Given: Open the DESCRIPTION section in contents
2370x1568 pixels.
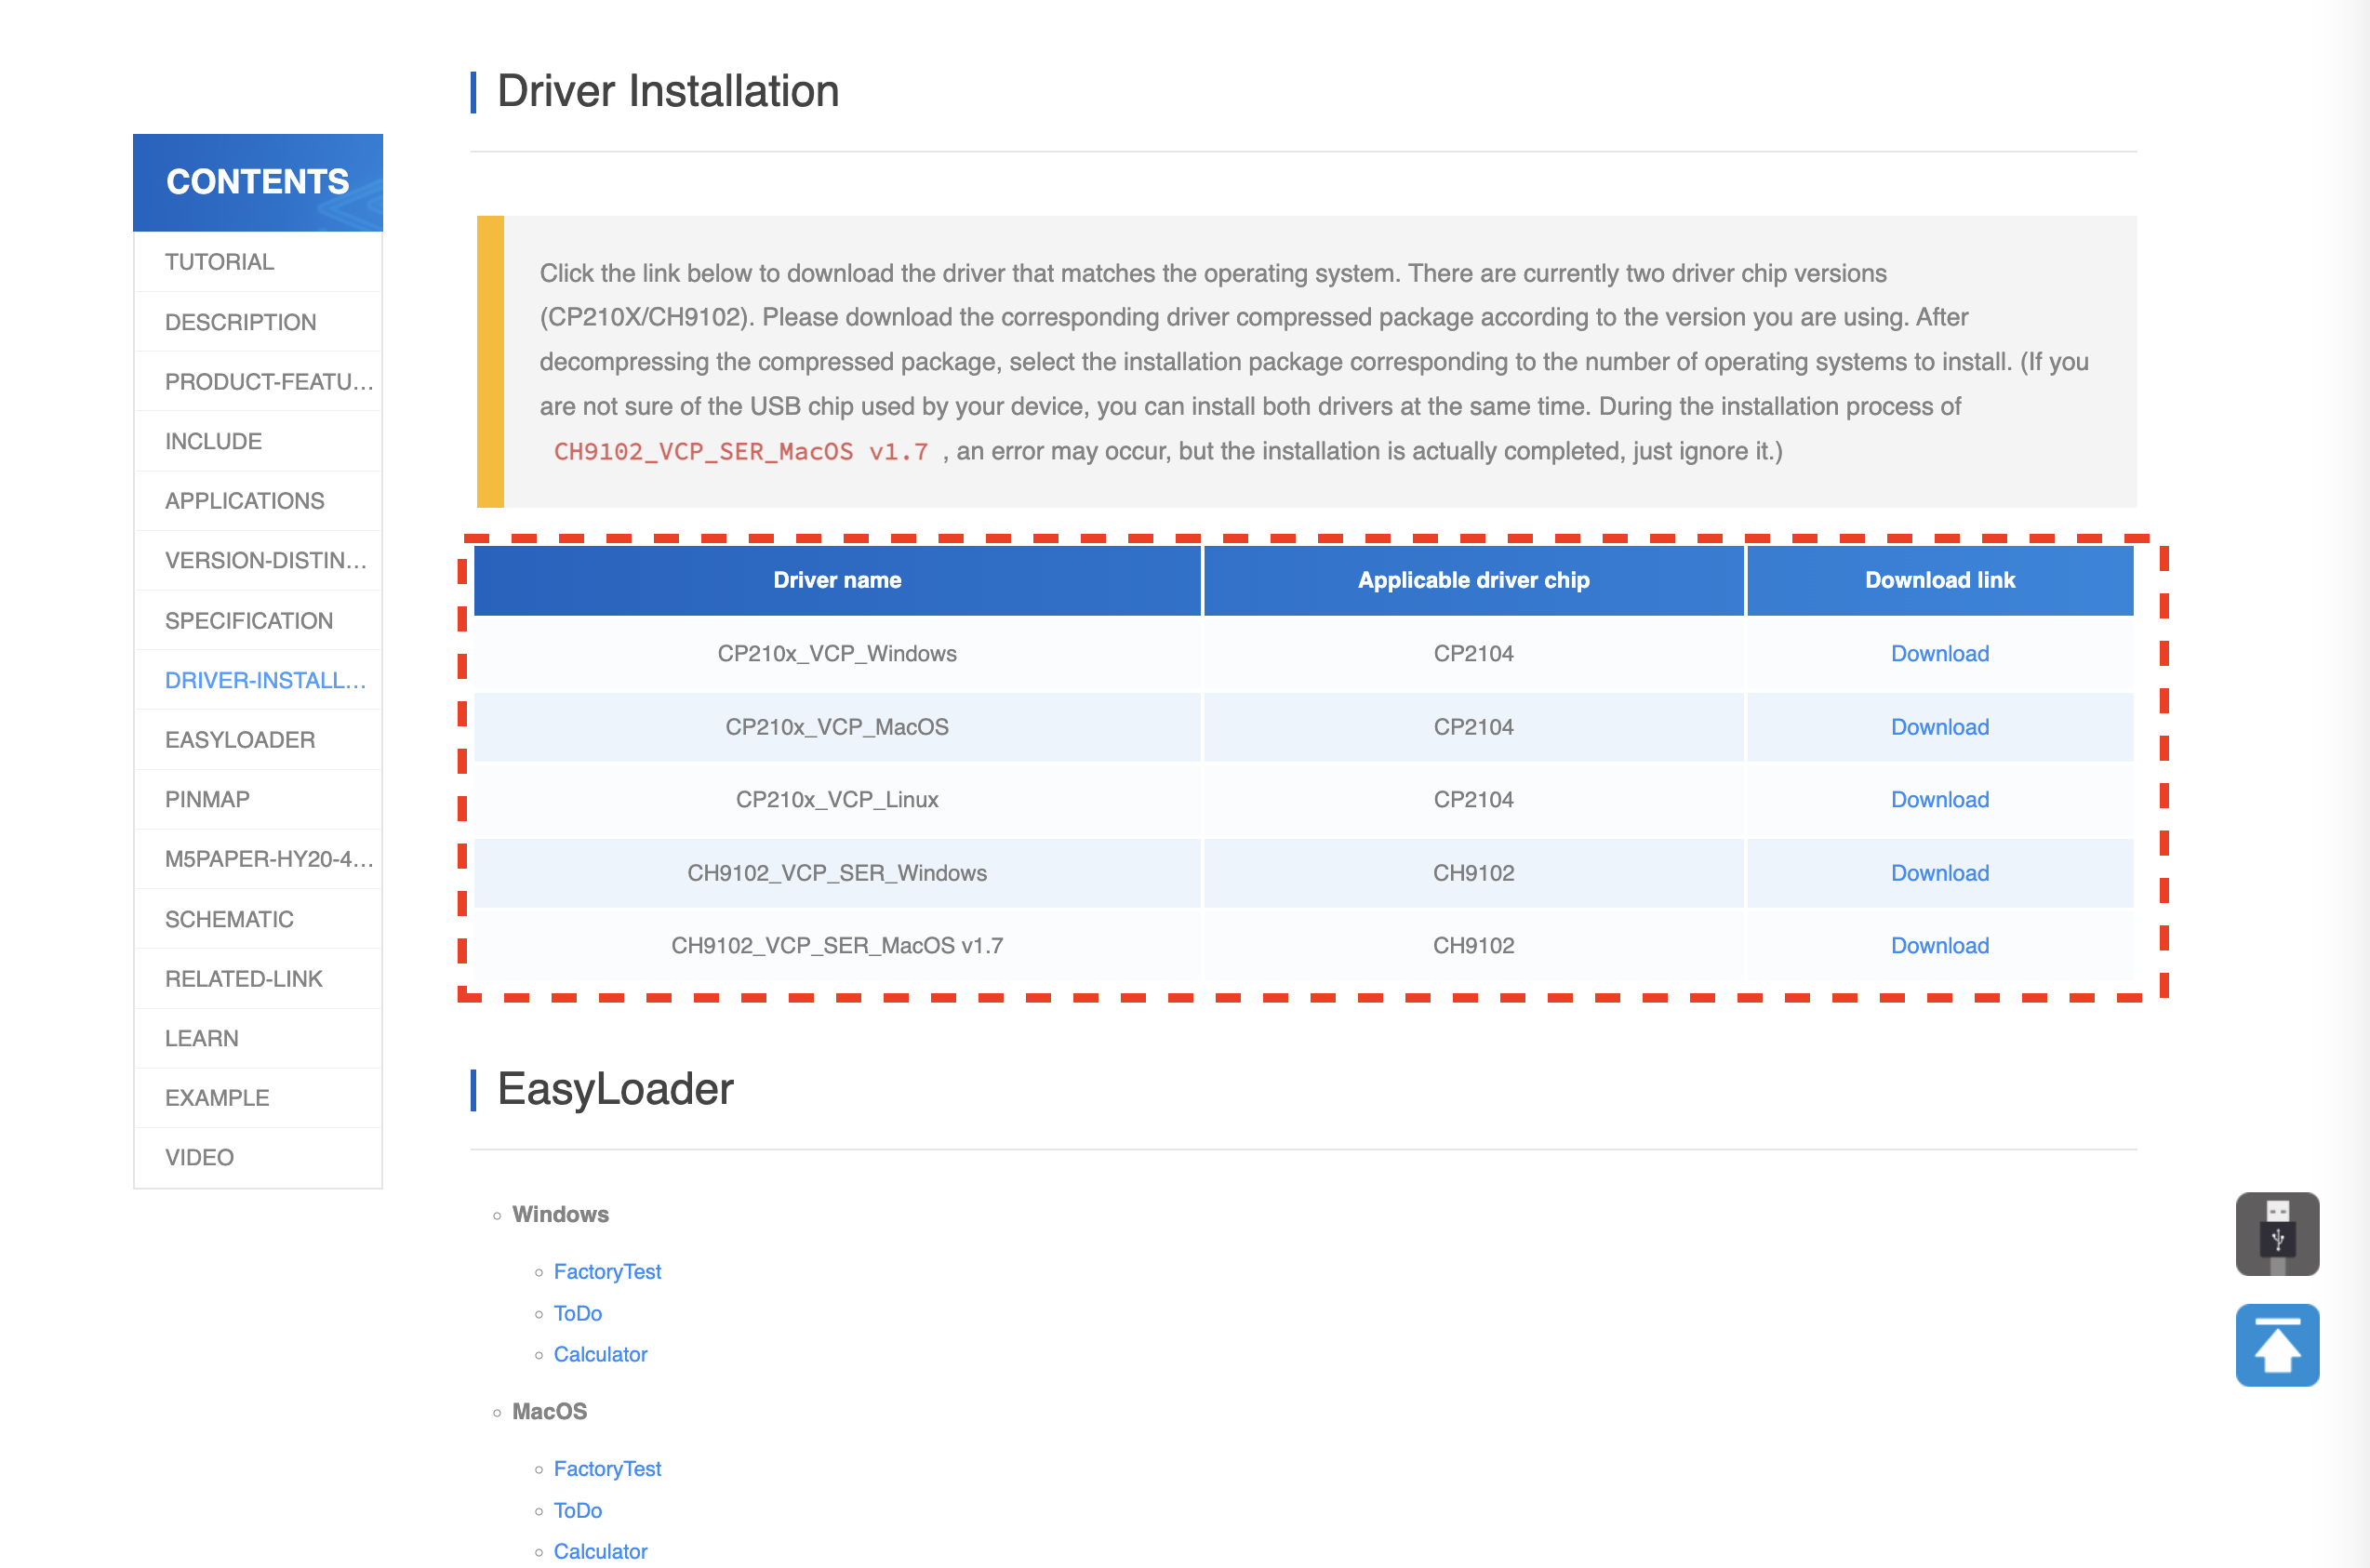Looking at the screenshot, I should pyautogui.click(x=240, y=321).
